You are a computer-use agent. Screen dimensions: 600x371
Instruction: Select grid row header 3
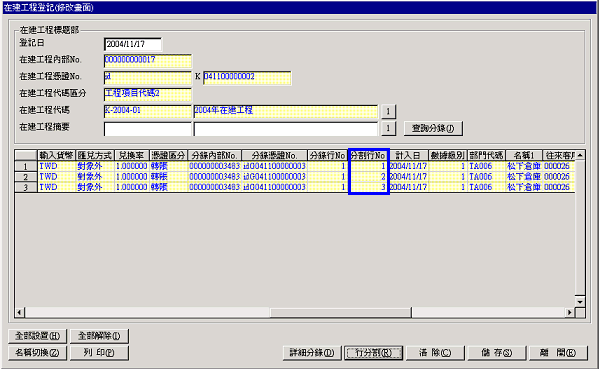pyautogui.click(x=26, y=187)
